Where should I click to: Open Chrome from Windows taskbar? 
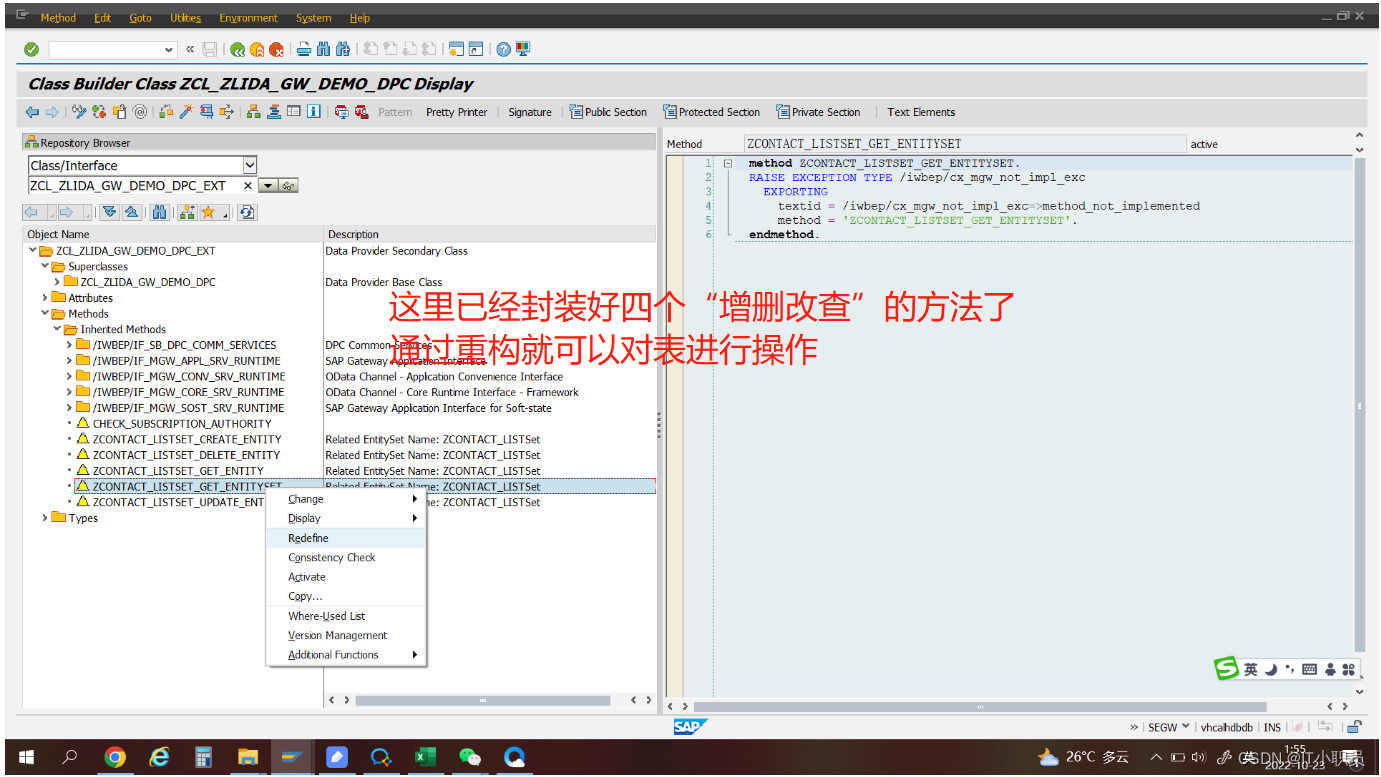[116, 757]
